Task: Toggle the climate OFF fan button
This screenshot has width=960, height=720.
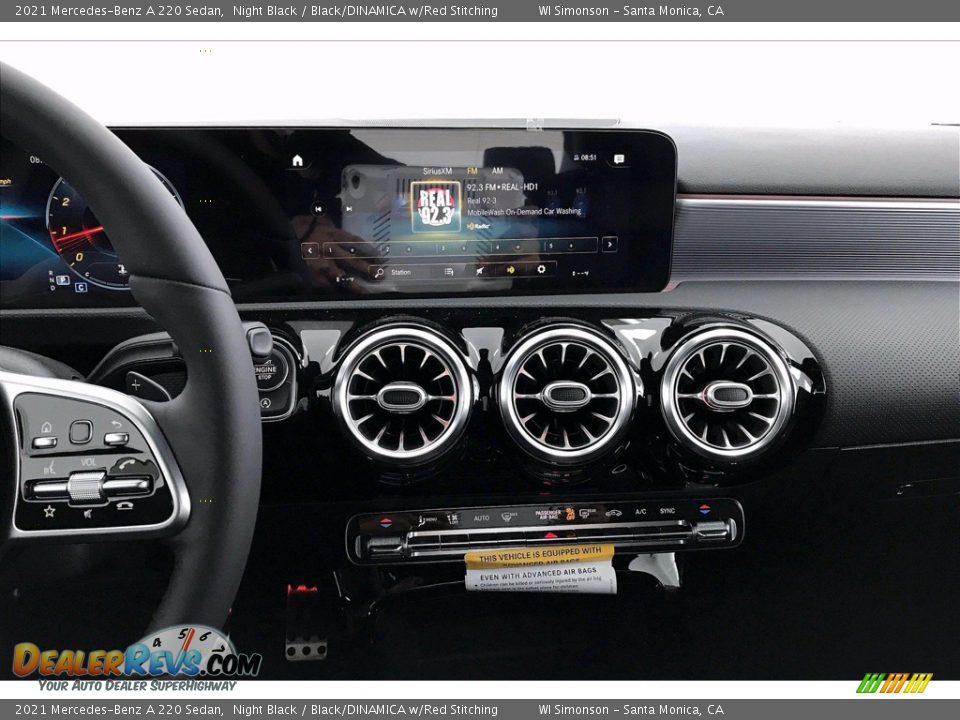Action: (x=452, y=519)
